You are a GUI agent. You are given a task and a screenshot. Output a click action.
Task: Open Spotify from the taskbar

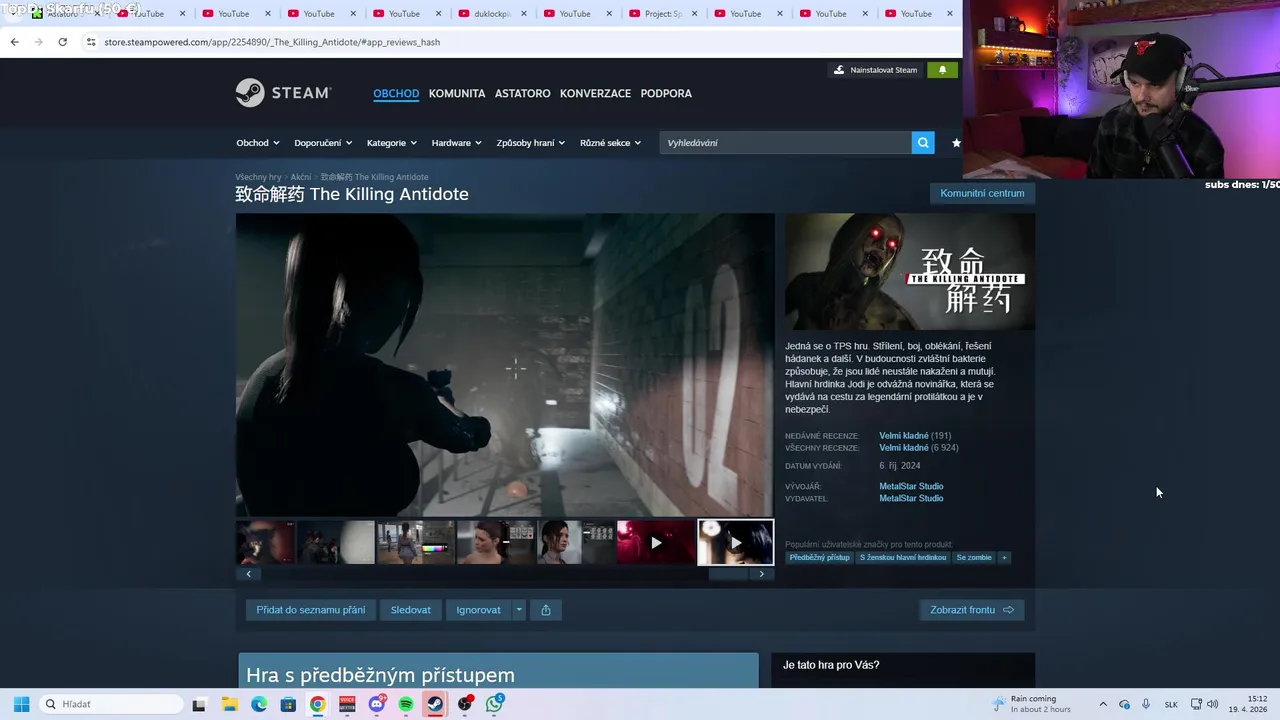tap(406, 704)
